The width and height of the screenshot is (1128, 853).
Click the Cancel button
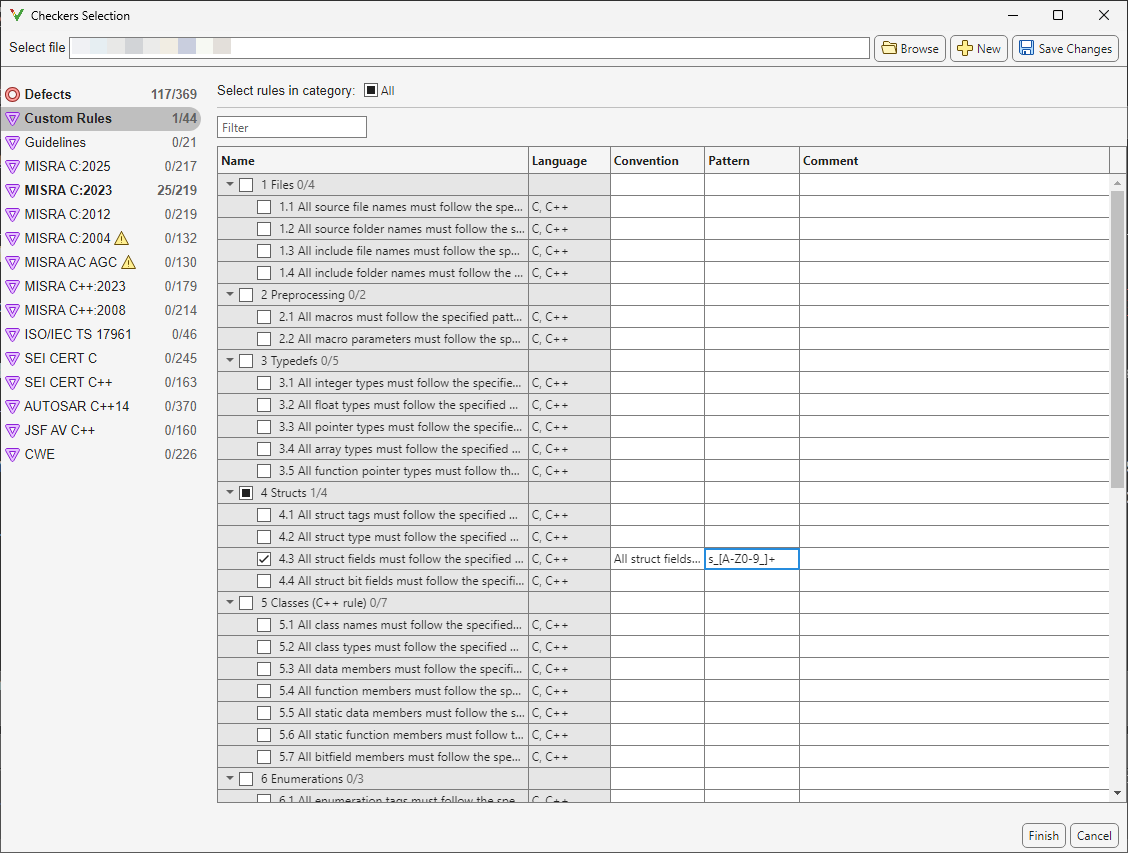coord(1094,835)
